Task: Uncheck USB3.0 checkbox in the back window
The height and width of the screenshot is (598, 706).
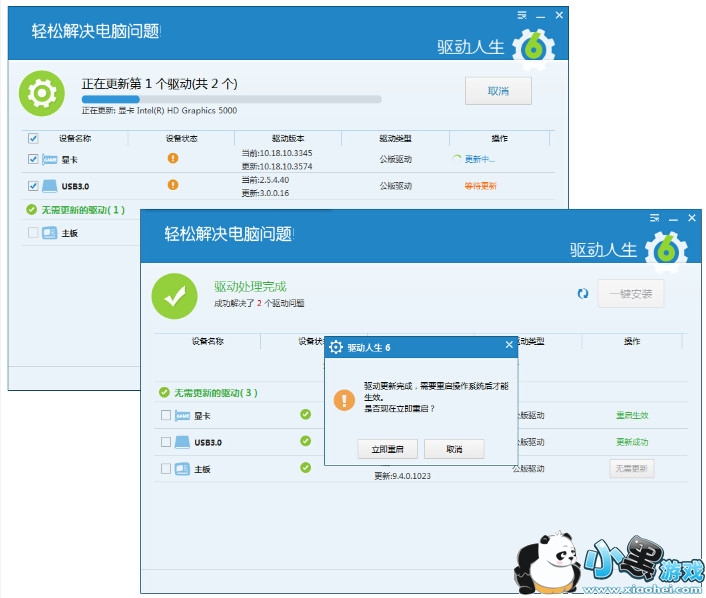Action: tap(33, 186)
